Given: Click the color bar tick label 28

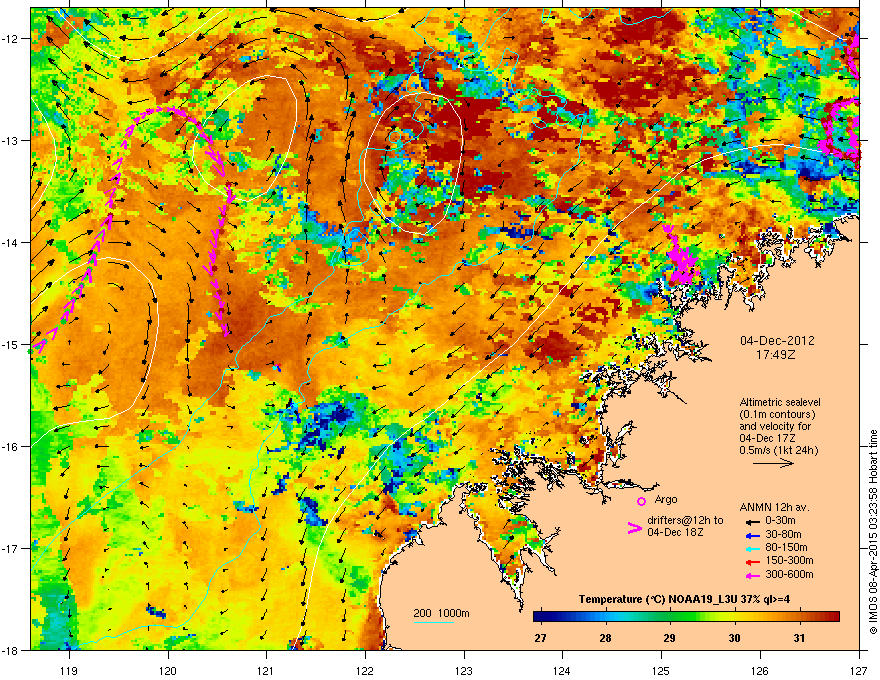Looking at the screenshot, I should pos(605,638).
